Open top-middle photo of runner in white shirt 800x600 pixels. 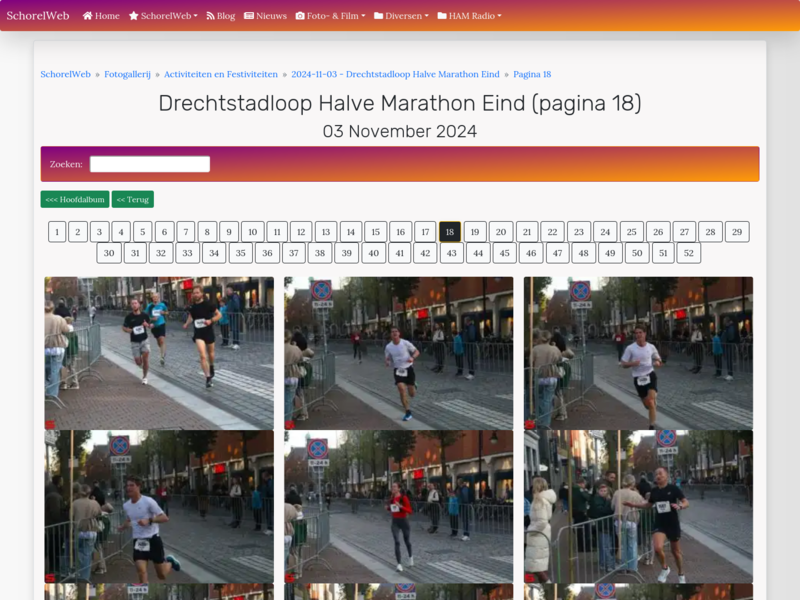(398, 353)
